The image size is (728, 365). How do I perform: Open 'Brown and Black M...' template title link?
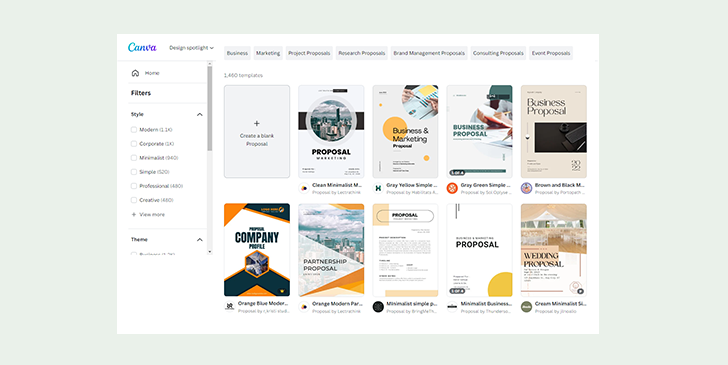[559, 185]
